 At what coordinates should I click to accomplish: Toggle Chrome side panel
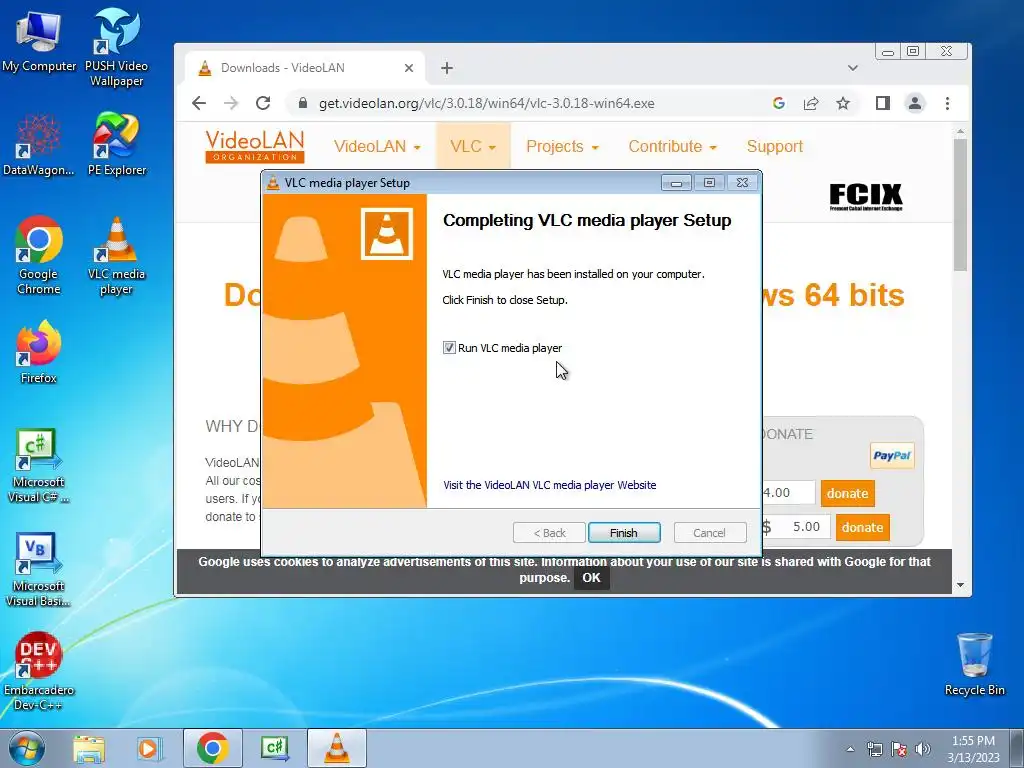[883, 103]
